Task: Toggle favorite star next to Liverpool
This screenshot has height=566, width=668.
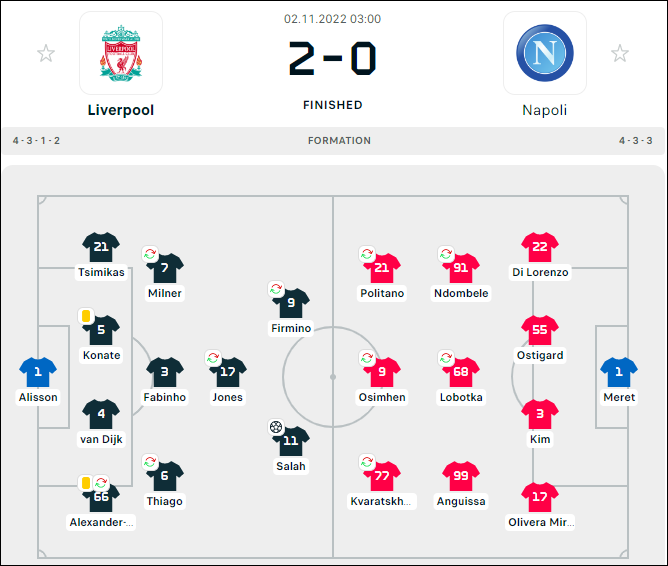Action: tap(46, 53)
